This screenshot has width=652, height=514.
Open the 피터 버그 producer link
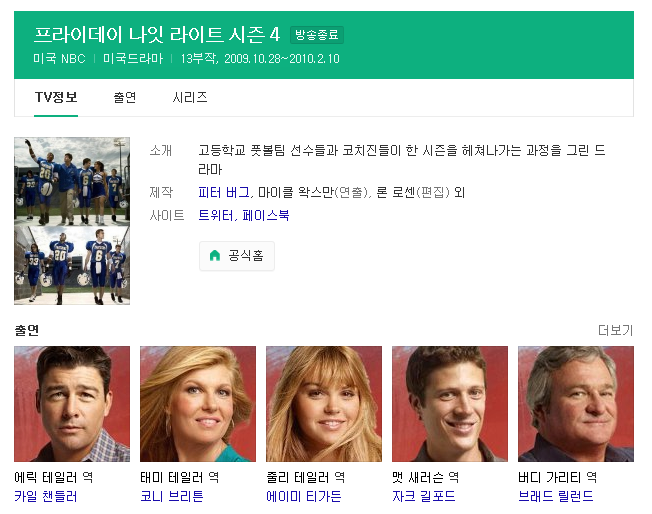224,192
